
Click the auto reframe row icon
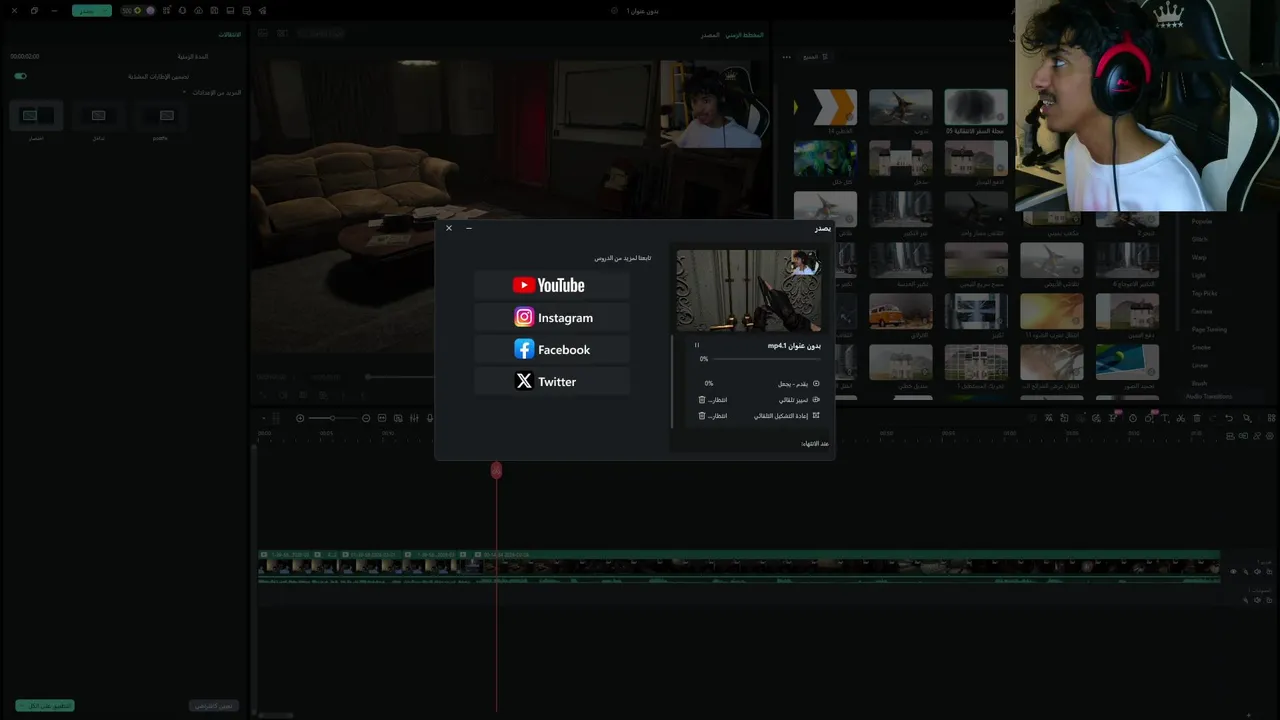point(816,415)
